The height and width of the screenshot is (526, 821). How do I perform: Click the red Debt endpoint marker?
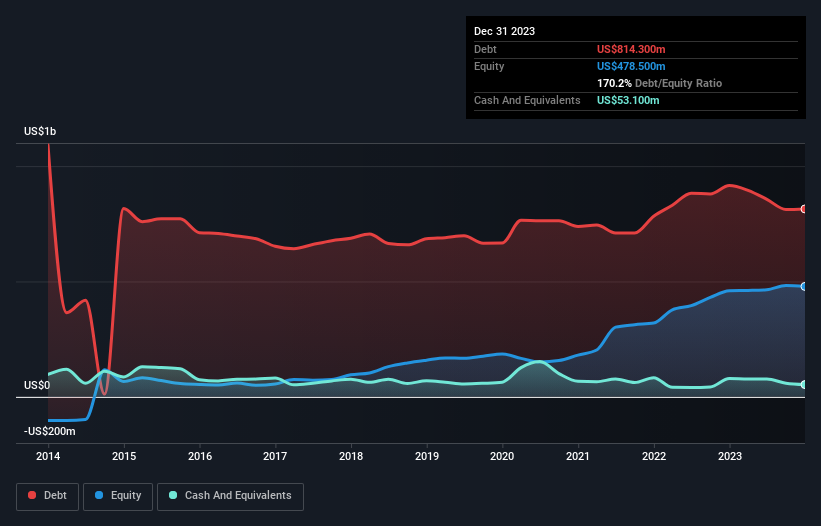tap(804, 209)
